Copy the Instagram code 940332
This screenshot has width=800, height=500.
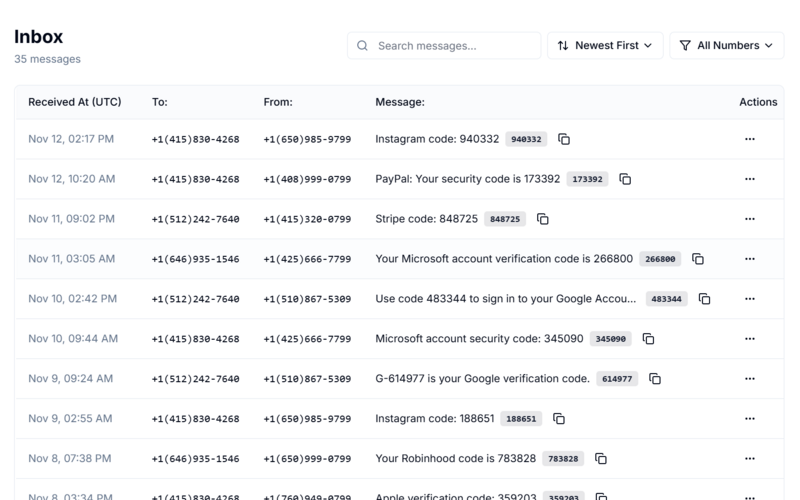(x=564, y=139)
